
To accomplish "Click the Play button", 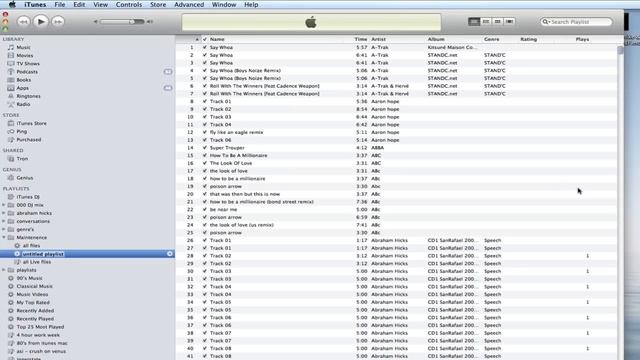I will click(x=40, y=22).
